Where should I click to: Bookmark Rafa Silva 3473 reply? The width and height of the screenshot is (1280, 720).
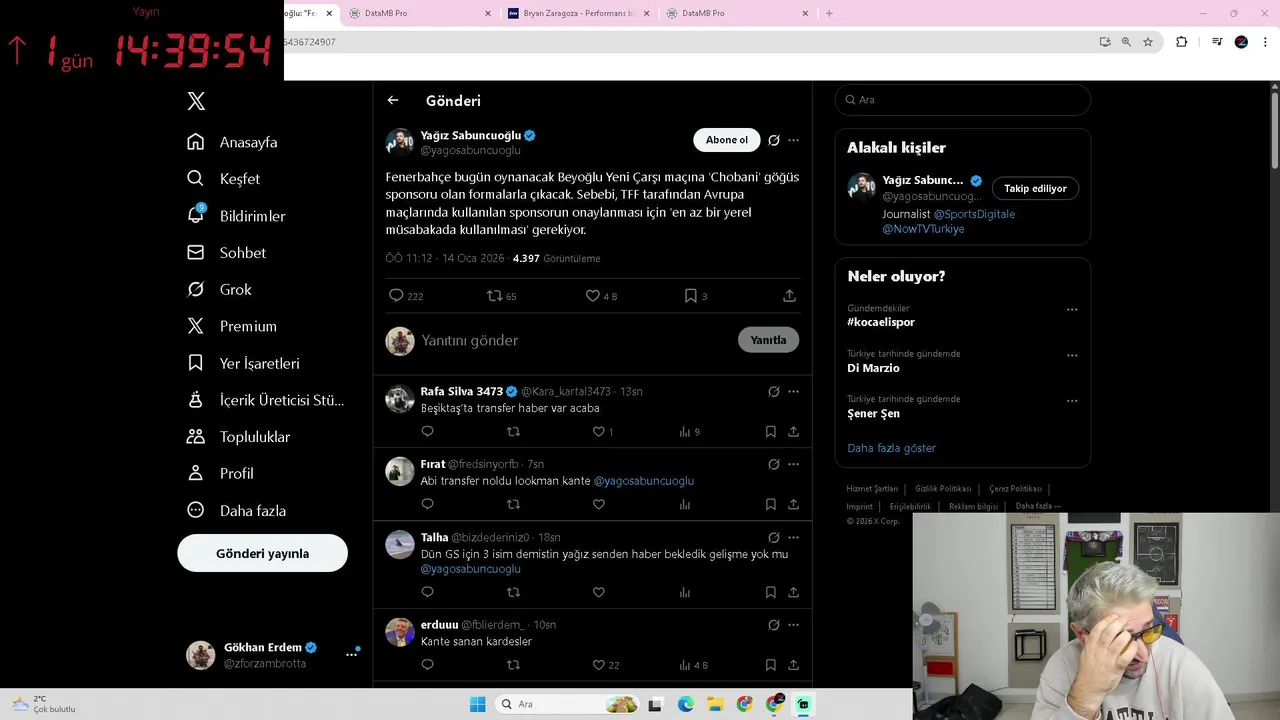tap(770, 432)
